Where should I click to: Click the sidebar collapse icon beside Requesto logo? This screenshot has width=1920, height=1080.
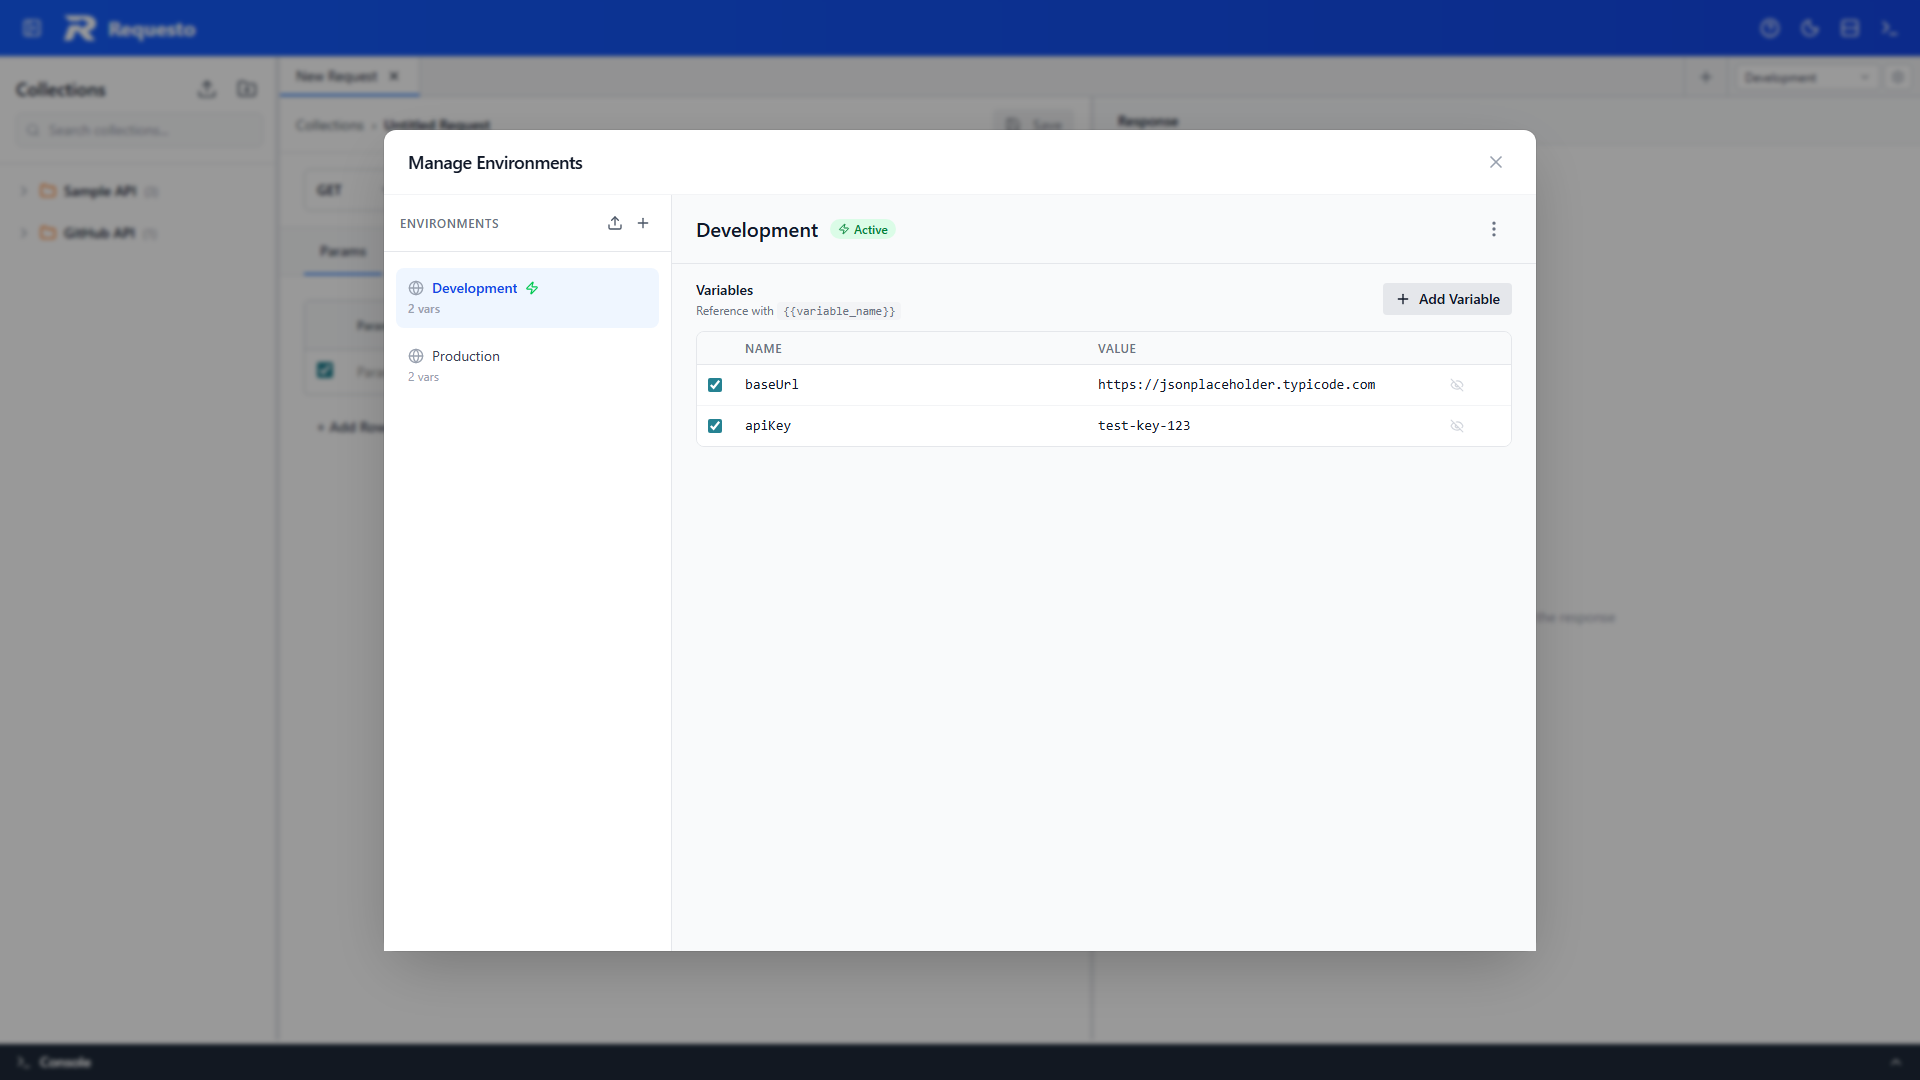click(x=32, y=28)
